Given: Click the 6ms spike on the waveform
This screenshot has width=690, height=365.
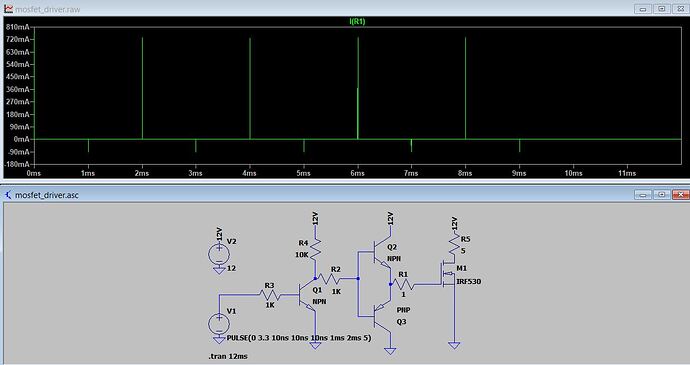Looking at the screenshot, I should click(x=358, y=88).
